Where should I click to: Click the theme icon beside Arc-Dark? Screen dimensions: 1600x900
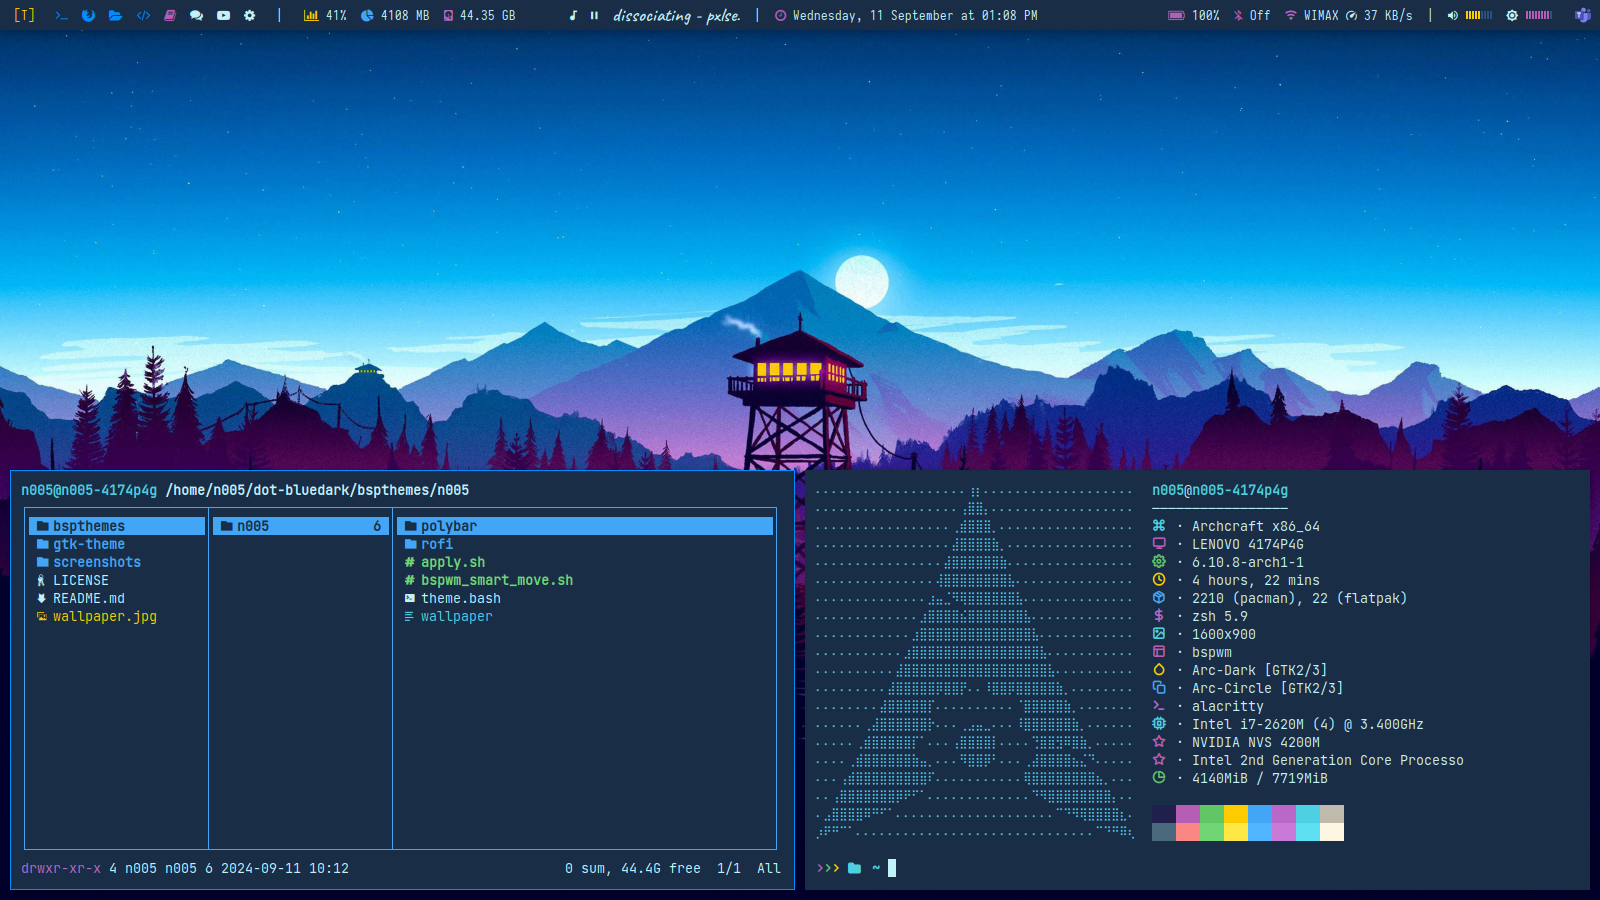pos(1159,670)
